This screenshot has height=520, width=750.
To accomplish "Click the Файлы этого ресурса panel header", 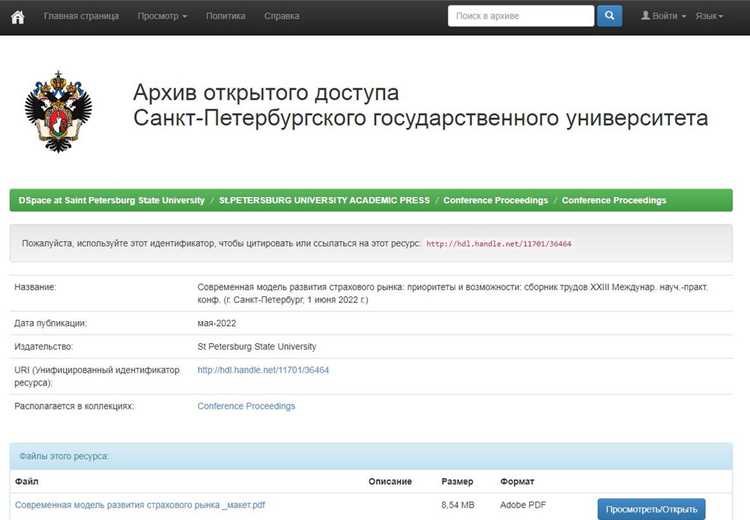I will point(371,456).
